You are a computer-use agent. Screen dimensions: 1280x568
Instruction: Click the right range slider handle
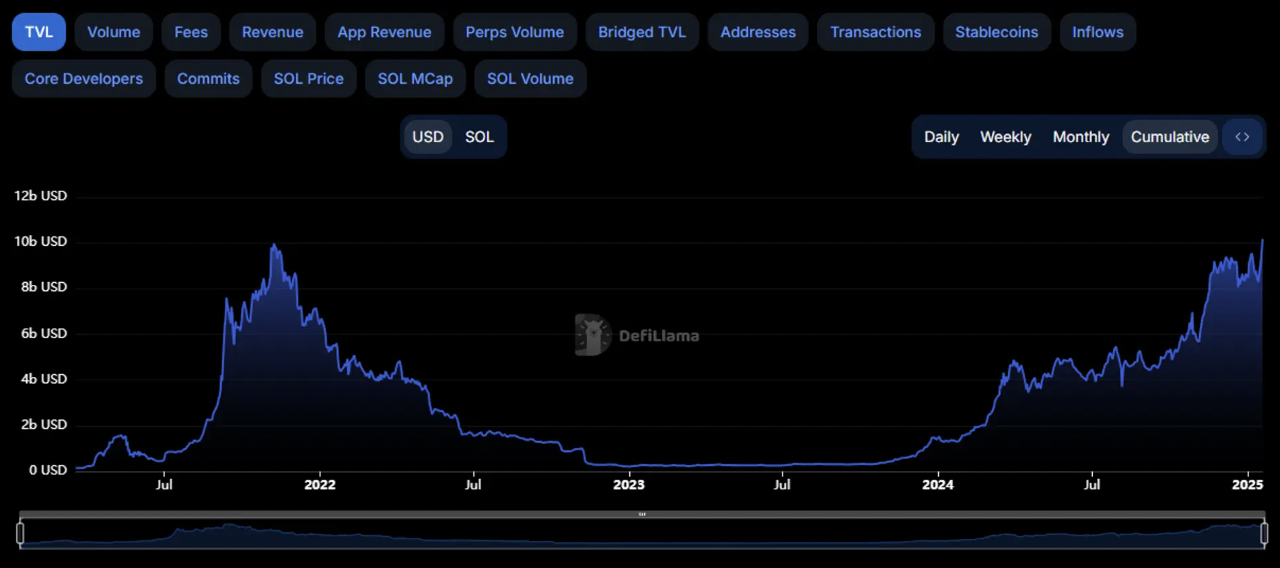pos(1263,534)
